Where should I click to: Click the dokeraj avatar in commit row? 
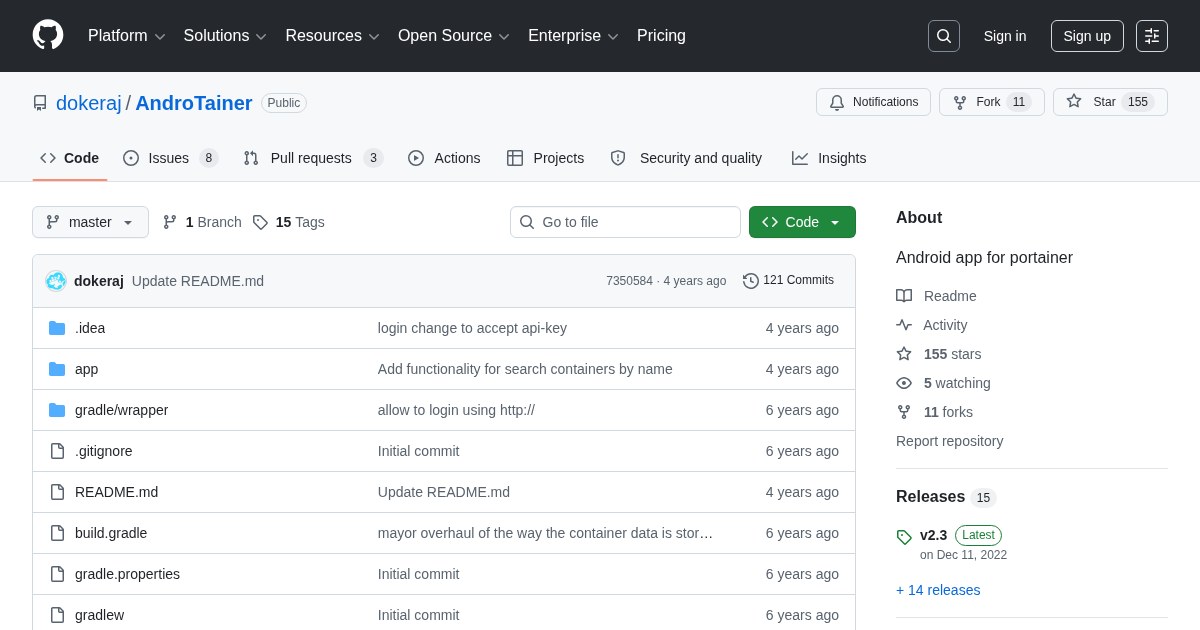point(56,281)
